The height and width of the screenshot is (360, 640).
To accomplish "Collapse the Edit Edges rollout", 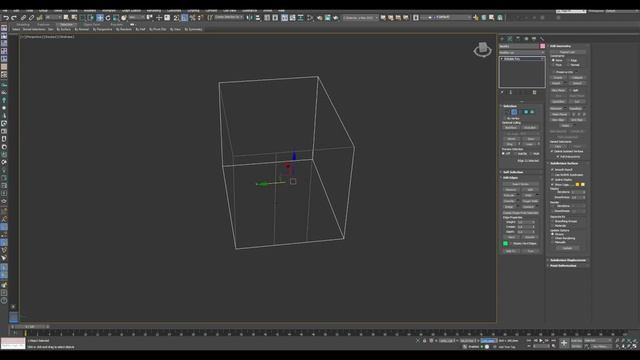I will point(510,178).
